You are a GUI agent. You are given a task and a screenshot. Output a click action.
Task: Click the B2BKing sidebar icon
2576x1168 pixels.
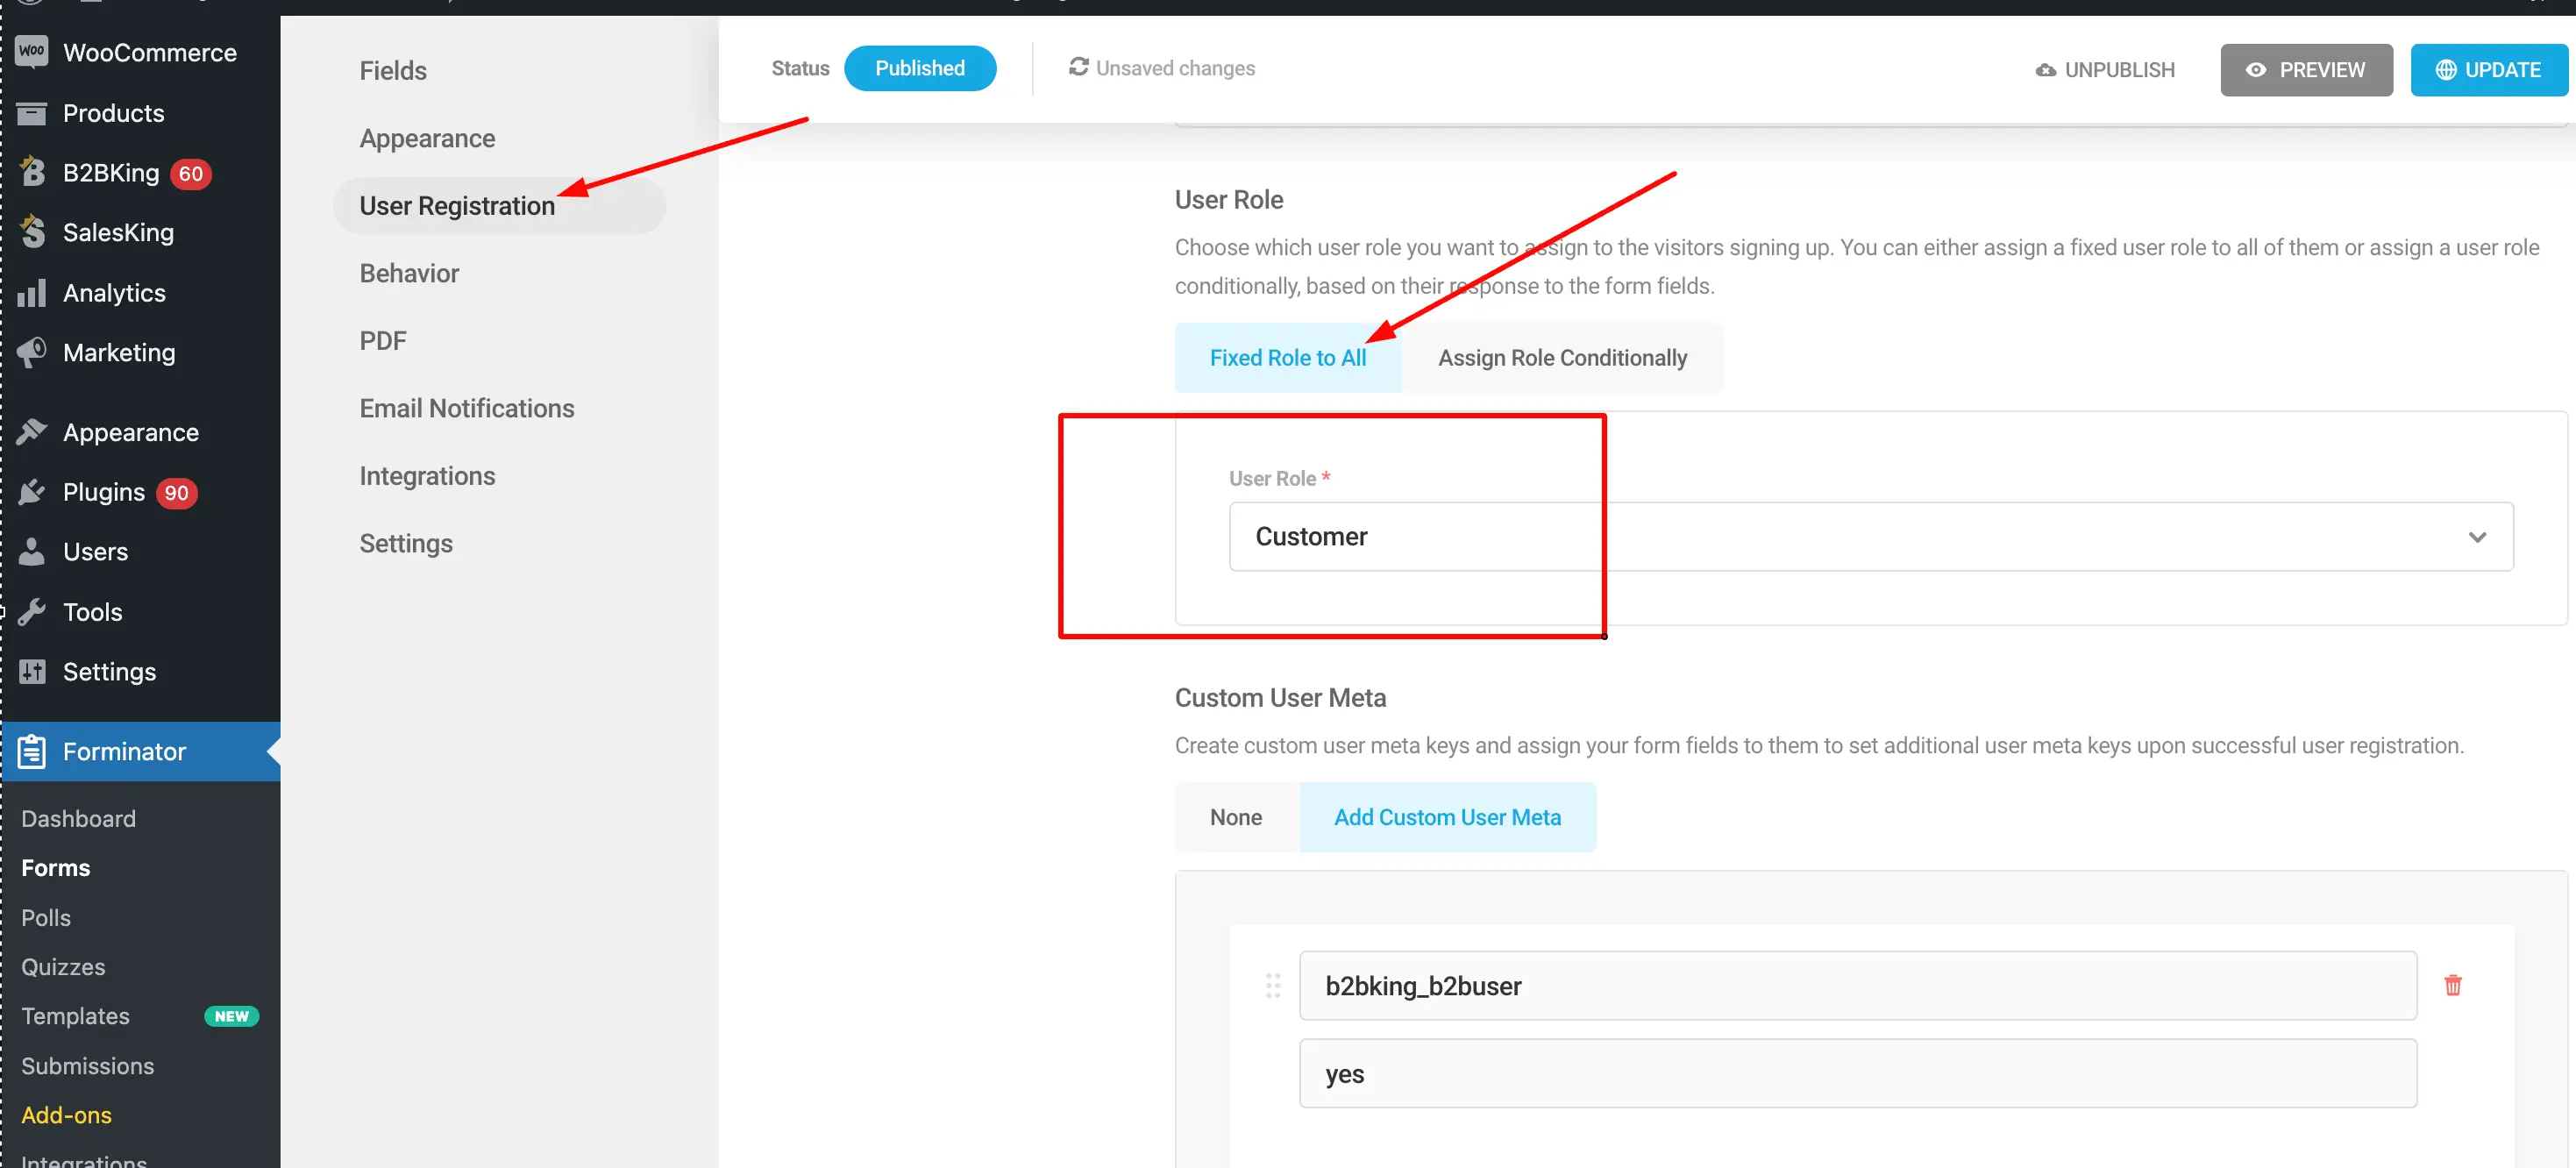pos(32,172)
